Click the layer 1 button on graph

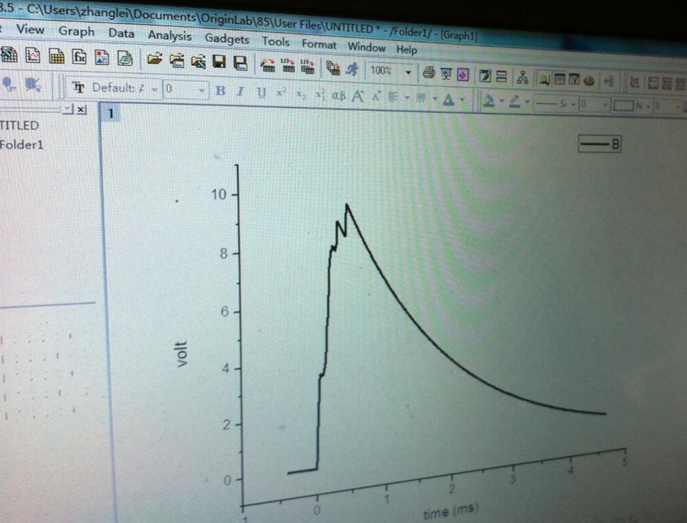coord(111,113)
